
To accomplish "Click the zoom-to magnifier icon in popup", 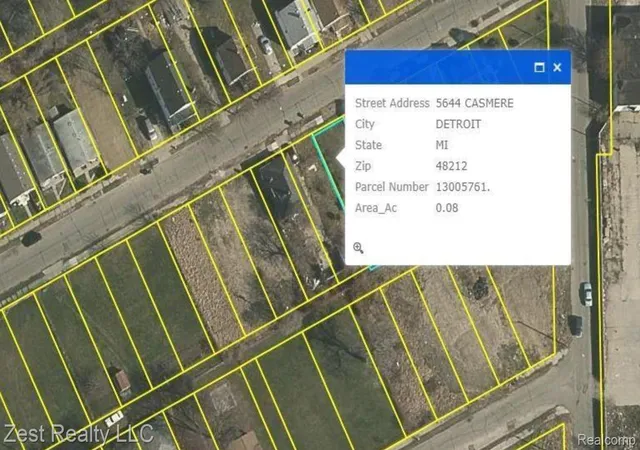I will tap(358, 247).
